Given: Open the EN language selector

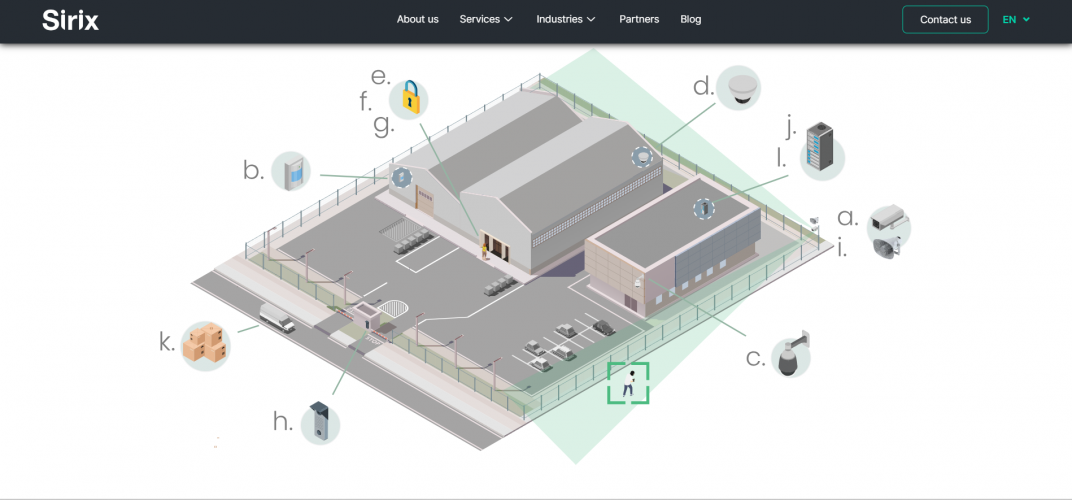Looking at the screenshot, I should coord(1016,19).
